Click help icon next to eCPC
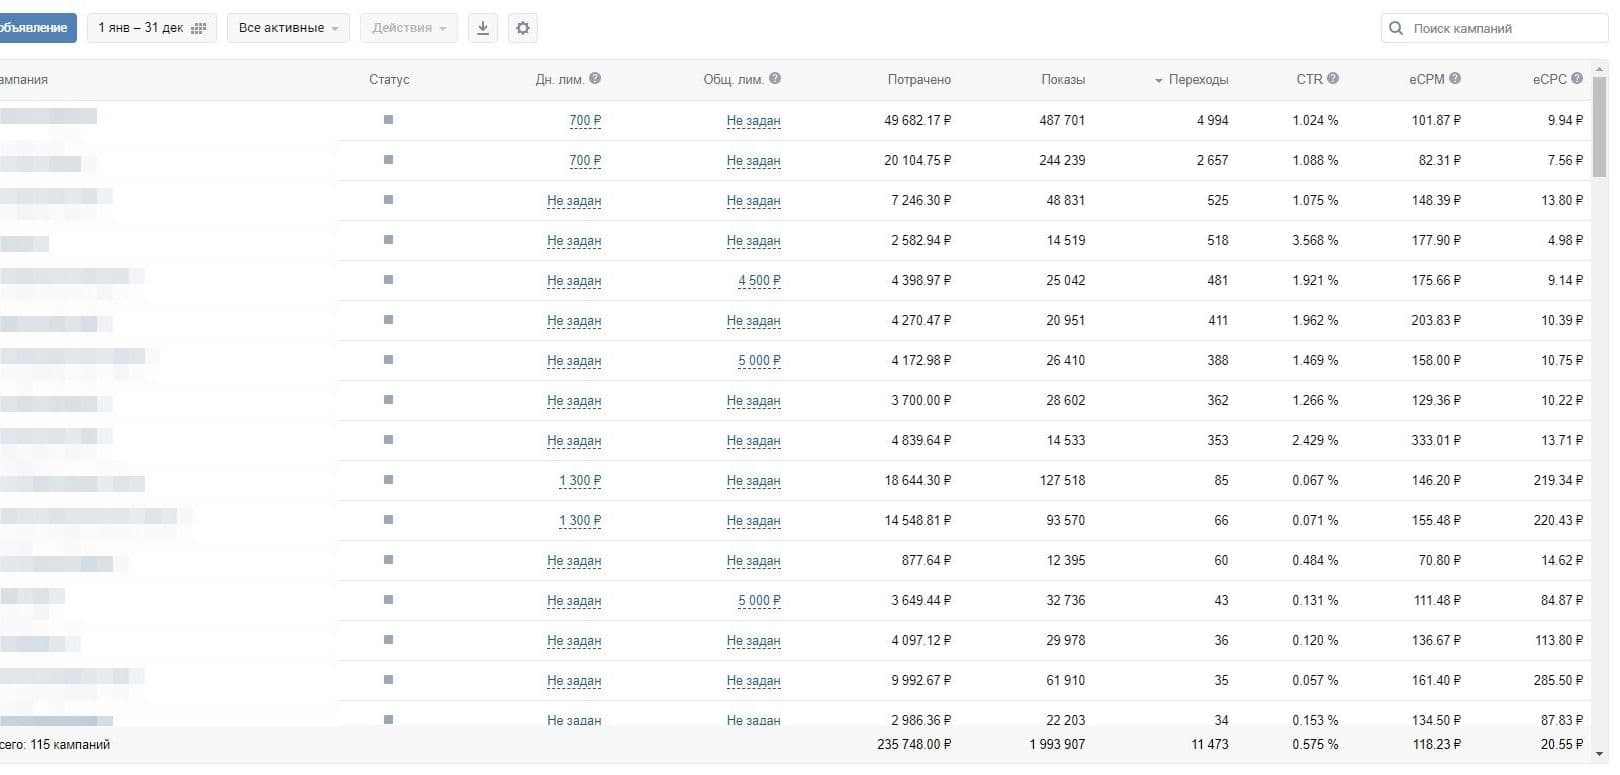The width and height of the screenshot is (1620, 775). [1577, 78]
